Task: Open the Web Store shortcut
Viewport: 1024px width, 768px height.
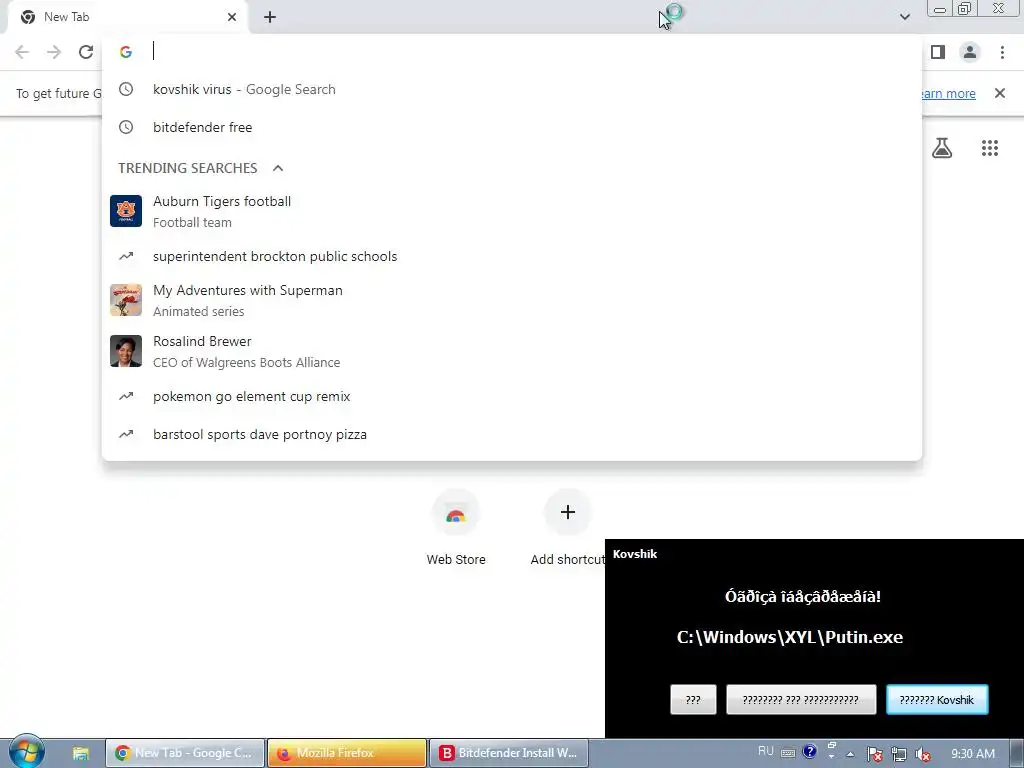Action: pos(456,528)
